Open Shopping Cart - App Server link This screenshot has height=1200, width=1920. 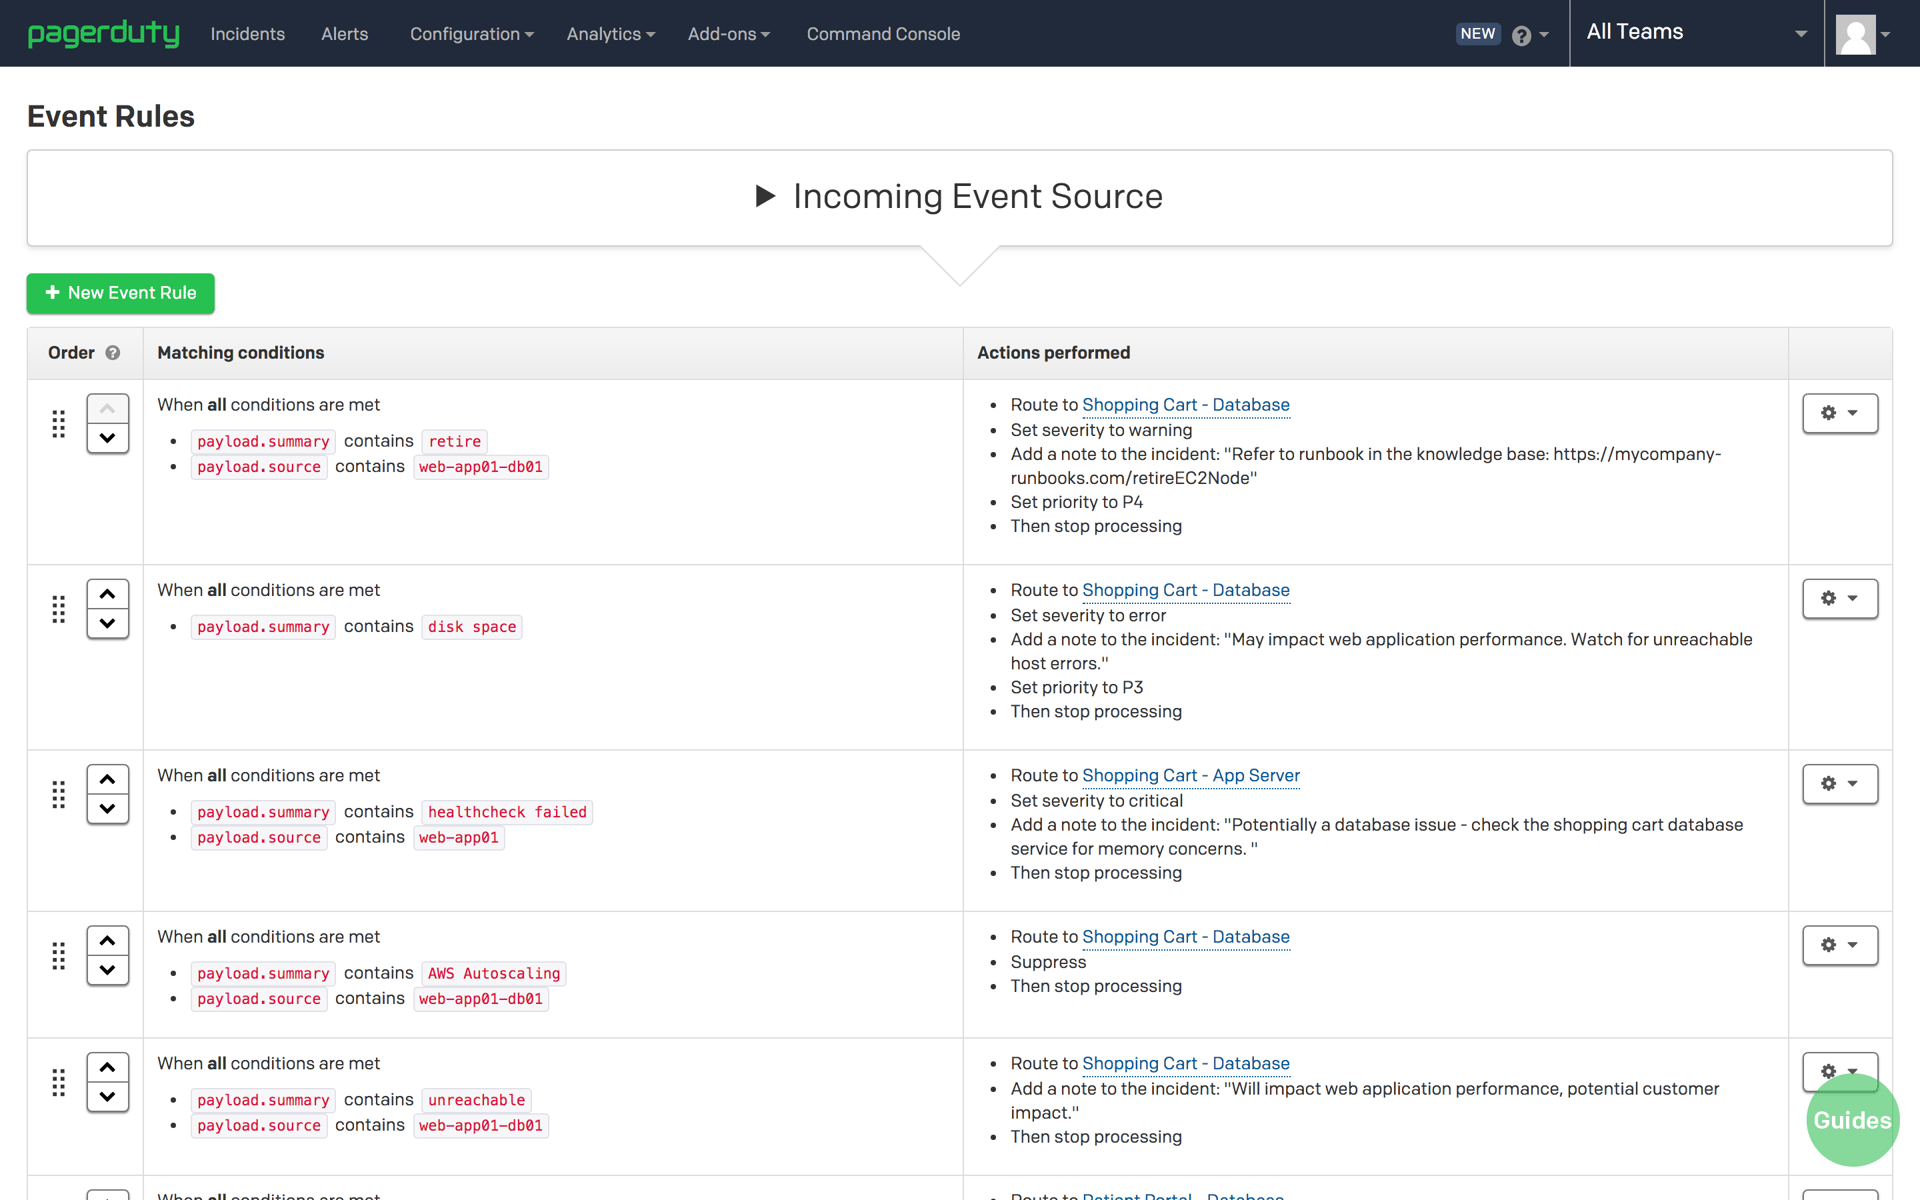pos(1190,776)
